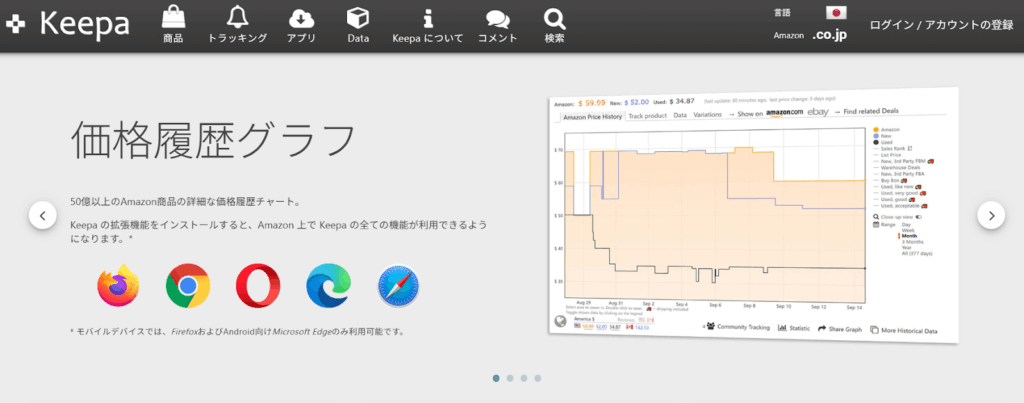Click the Keepa logo in the header

[x=67, y=24]
